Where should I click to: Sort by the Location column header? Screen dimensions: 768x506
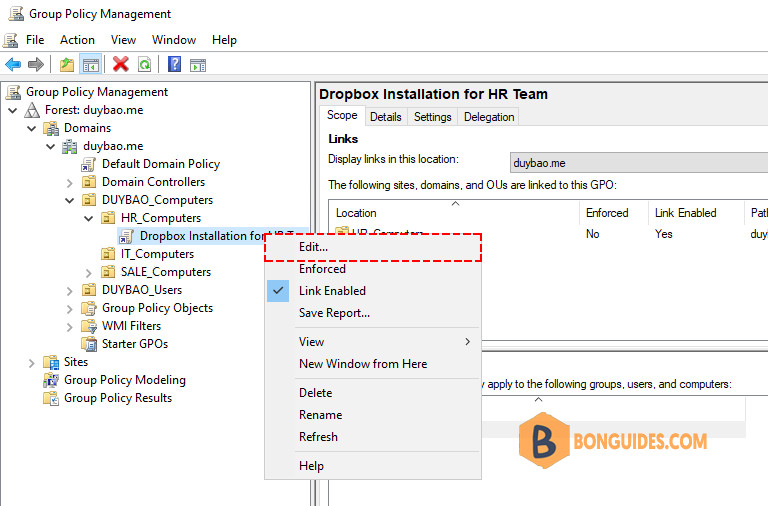pyautogui.click(x=454, y=213)
